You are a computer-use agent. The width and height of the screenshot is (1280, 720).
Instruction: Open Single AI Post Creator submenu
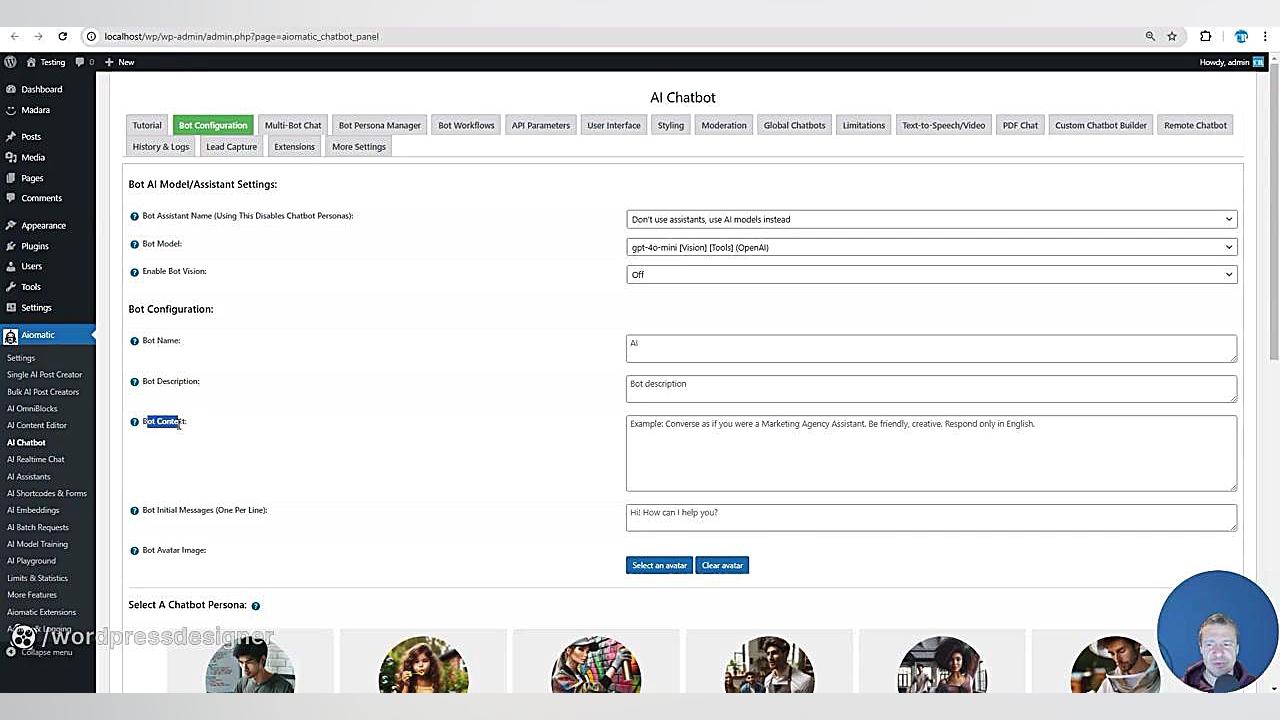coord(44,374)
